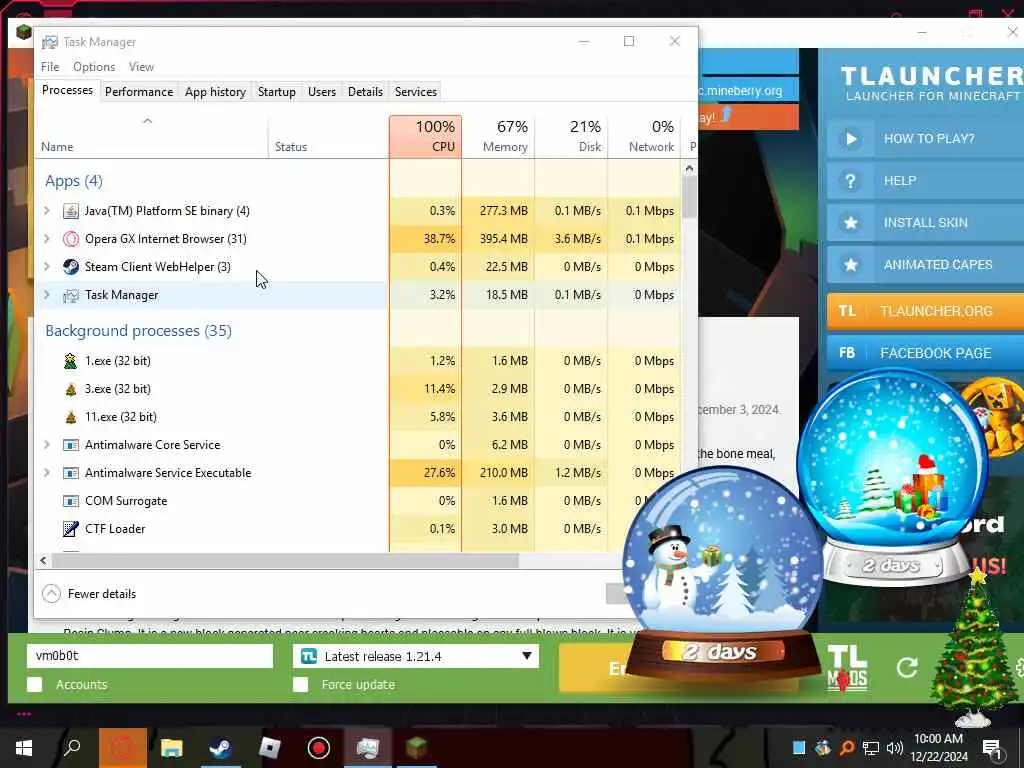1024x768 pixels.
Task: Click the Java Platform SE binary icon
Action: point(71,211)
